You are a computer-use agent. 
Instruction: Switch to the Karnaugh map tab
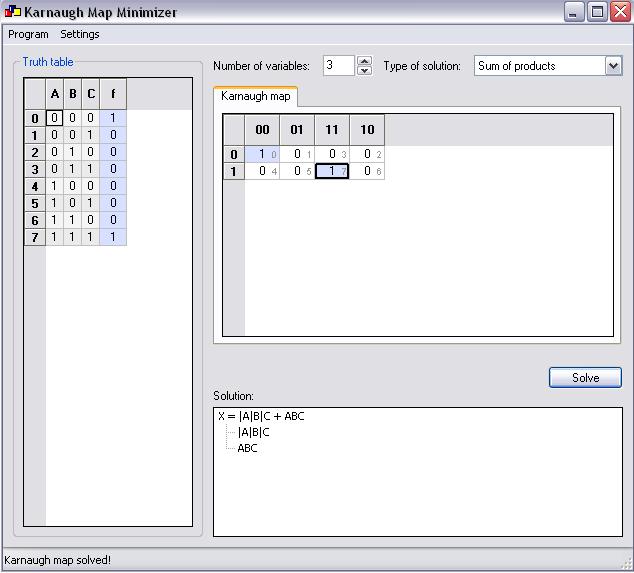pos(256,96)
